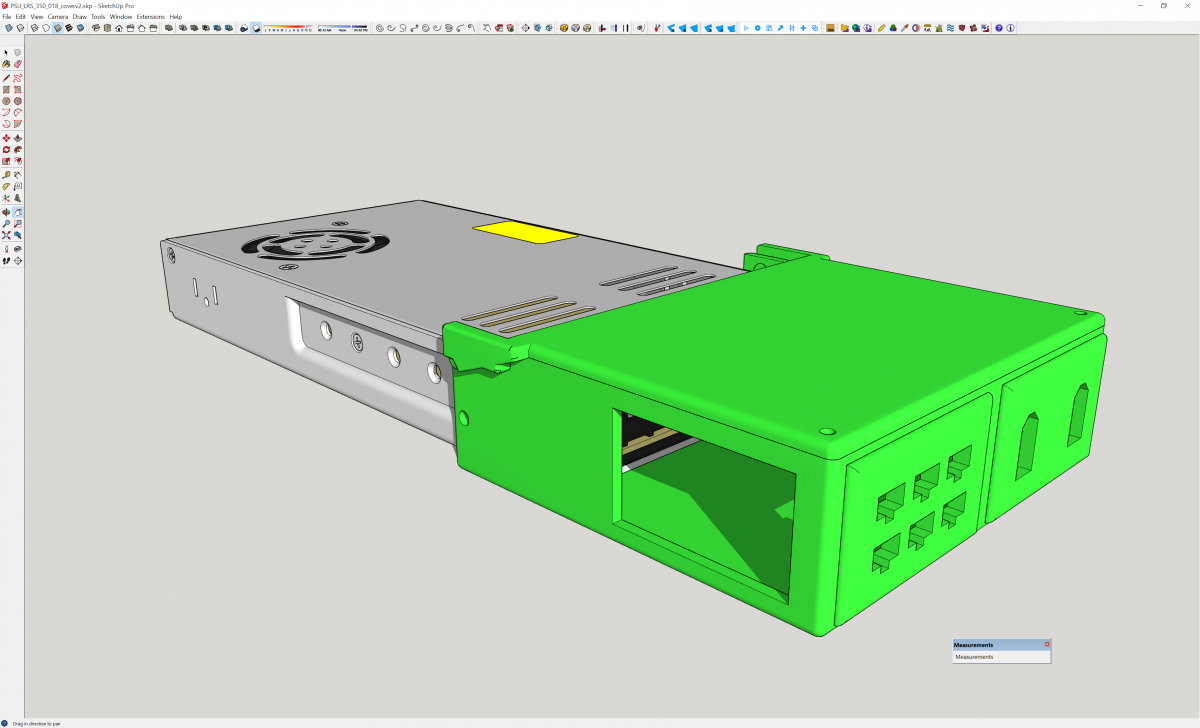Expand the Window menu
The height and width of the screenshot is (728, 1200).
tap(120, 17)
